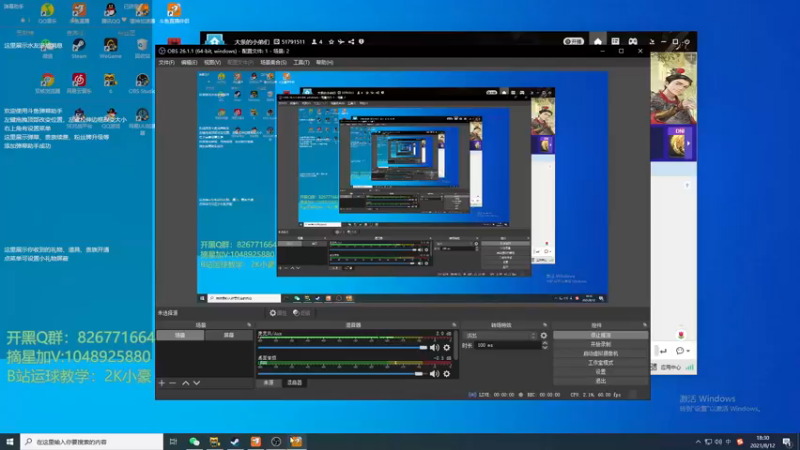Remove the selected scene with the minus icon
The image size is (800, 450).
click(x=172, y=383)
